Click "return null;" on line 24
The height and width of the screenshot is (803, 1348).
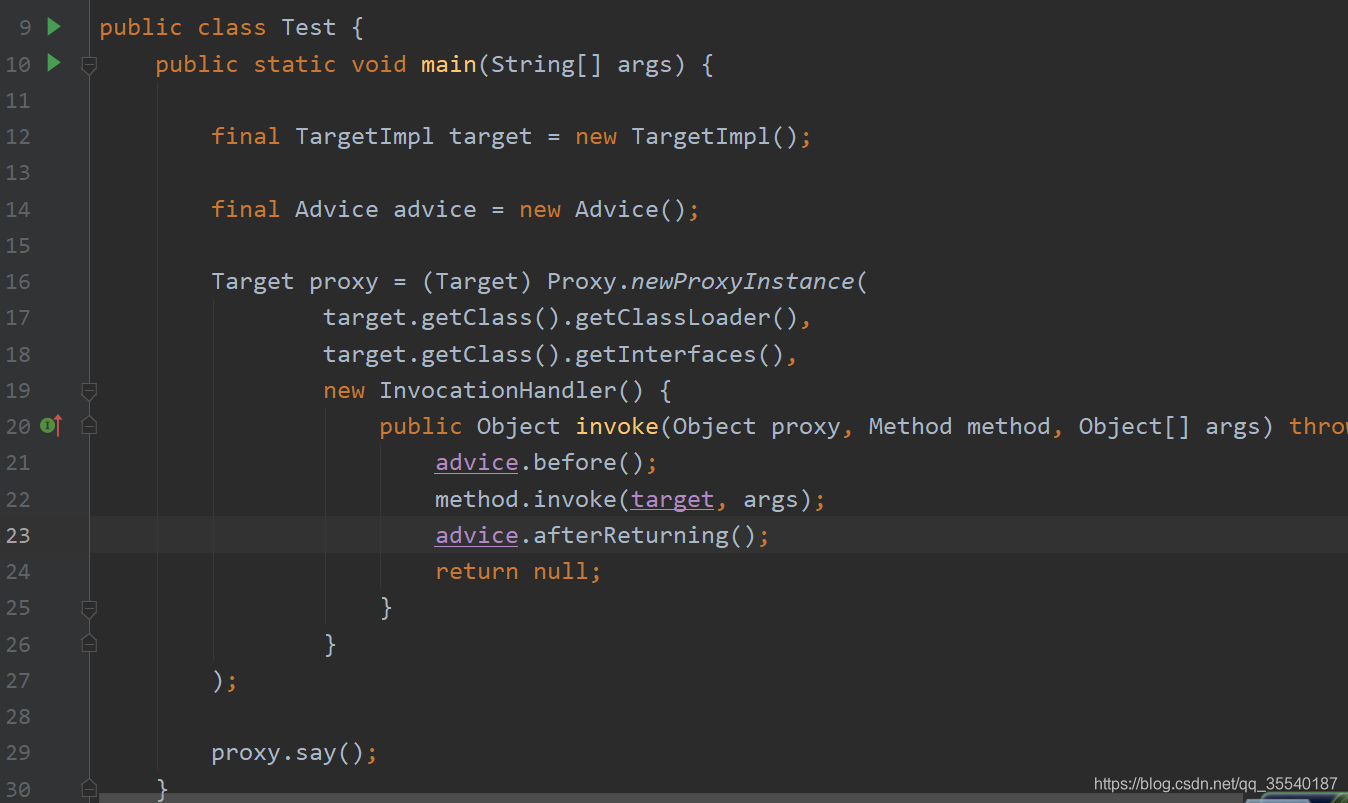pyautogui.click(x=518, y=571)
